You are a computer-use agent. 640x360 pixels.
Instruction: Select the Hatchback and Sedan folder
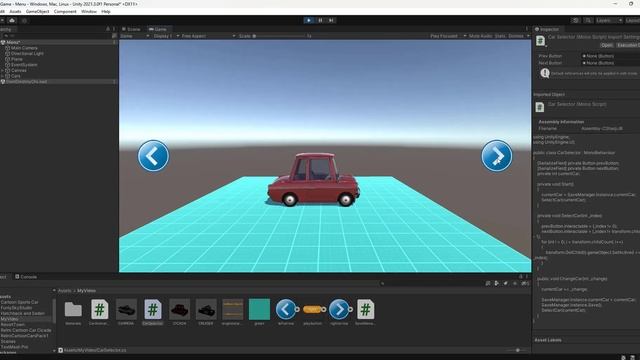[x=22, y=313]
